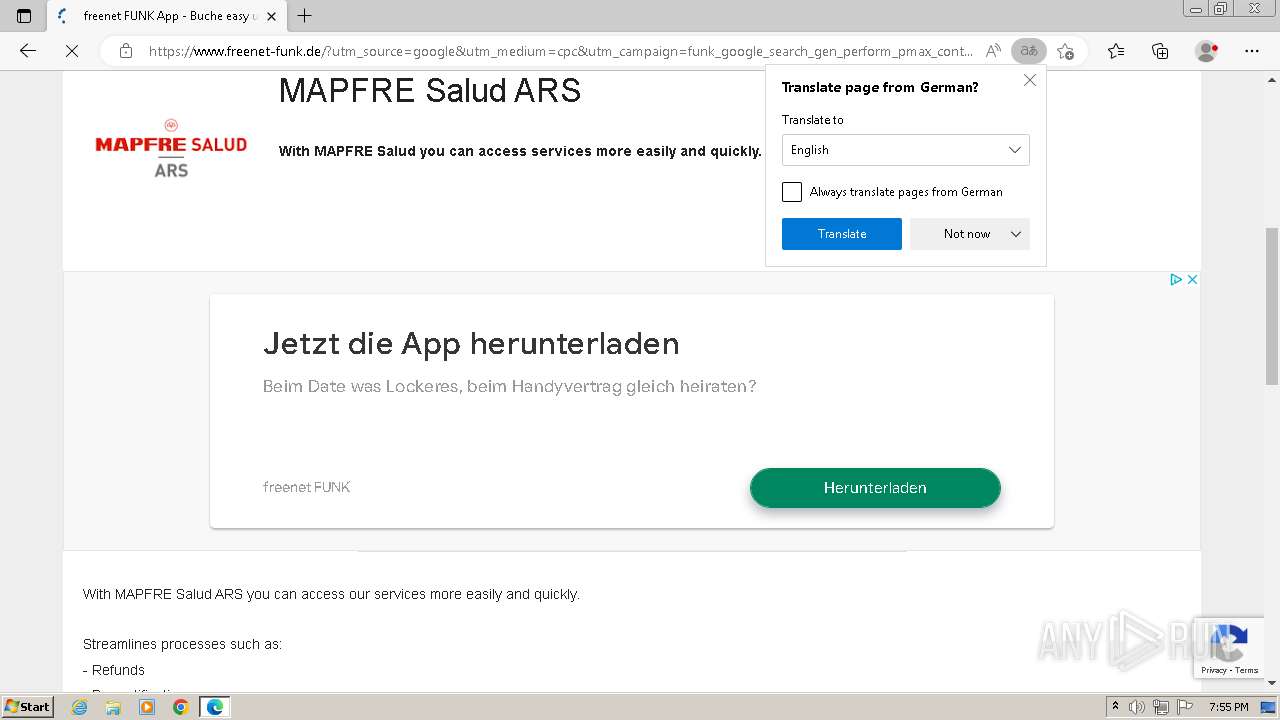This screenshot has width=1280, height=720.
Task: Click the AdChoices info icon
Action: click(1176, 280)
